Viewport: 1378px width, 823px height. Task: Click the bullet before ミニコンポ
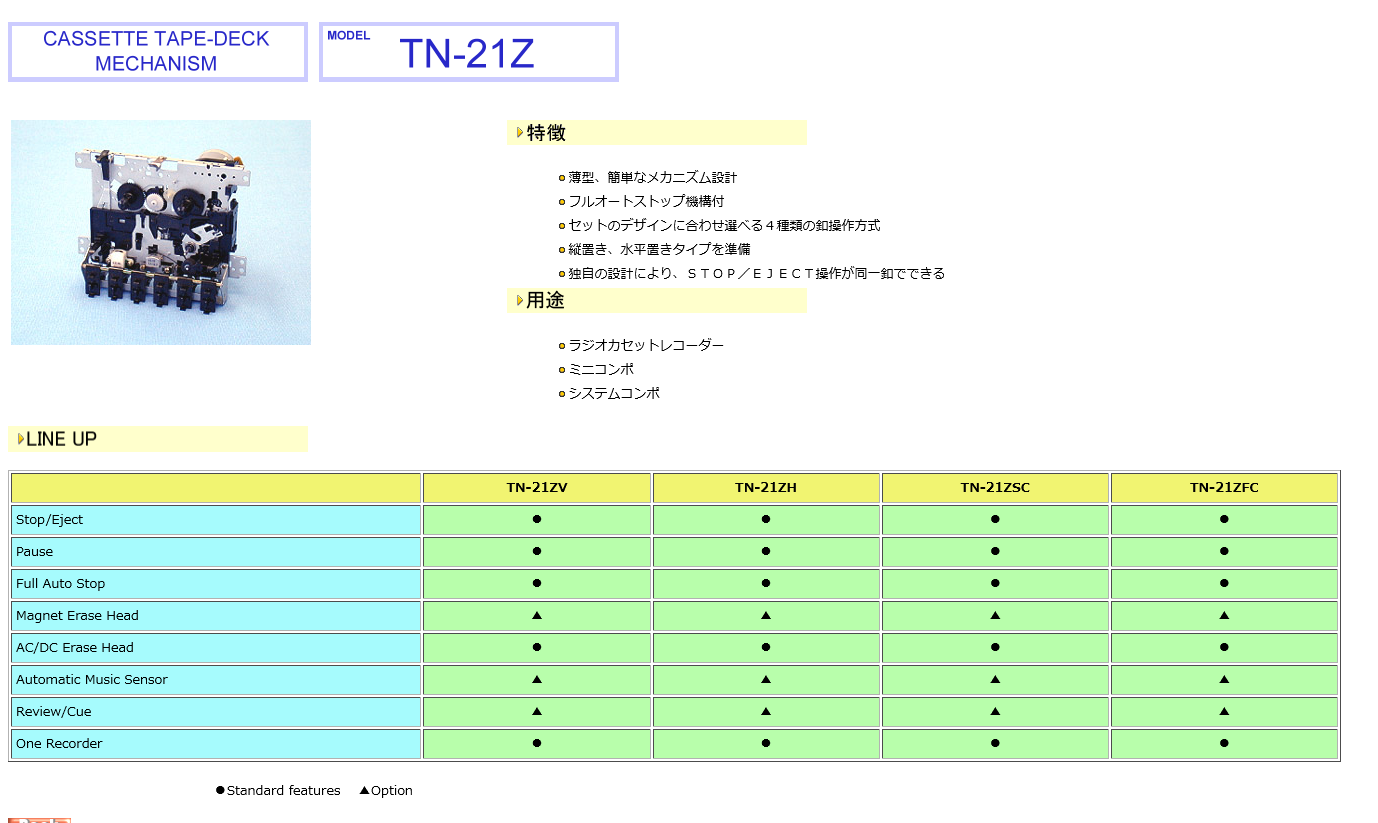click(x=562, y=370)
